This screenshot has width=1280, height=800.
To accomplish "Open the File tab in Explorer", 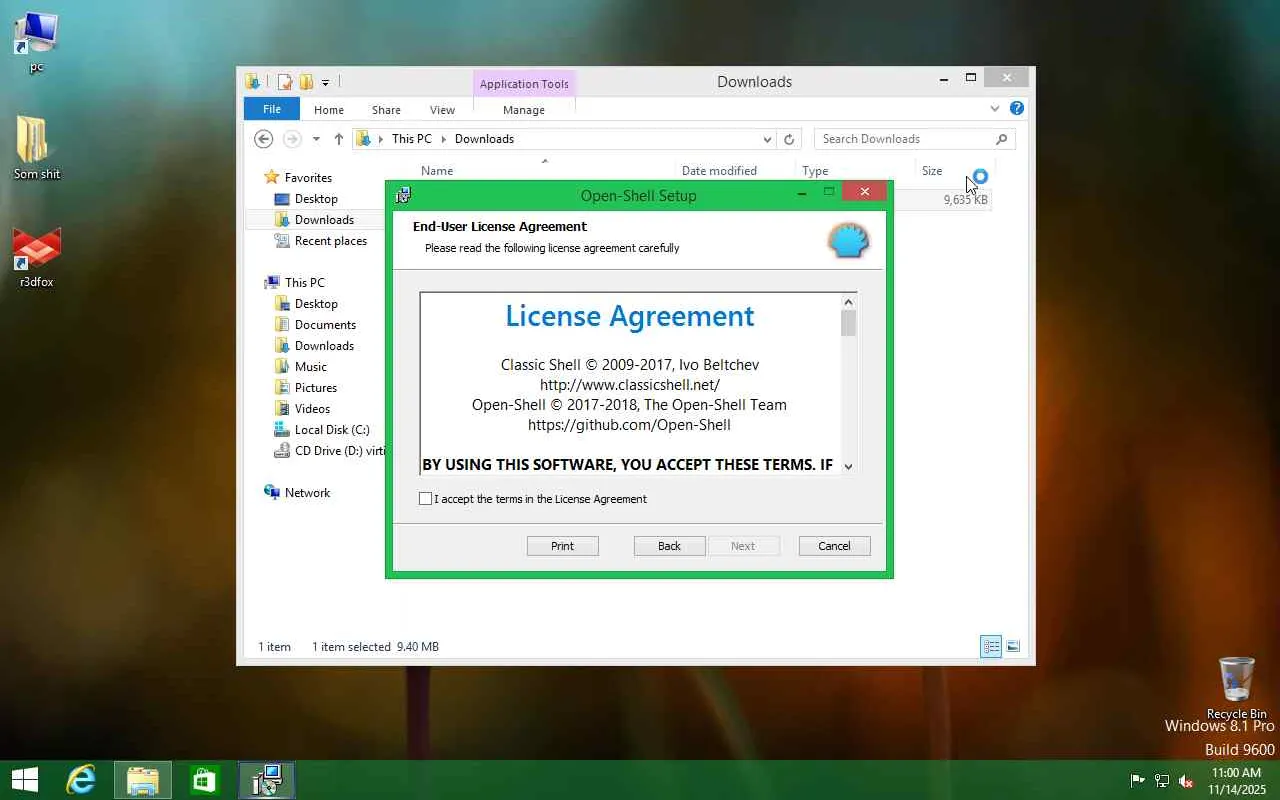I will coord(272,109).
